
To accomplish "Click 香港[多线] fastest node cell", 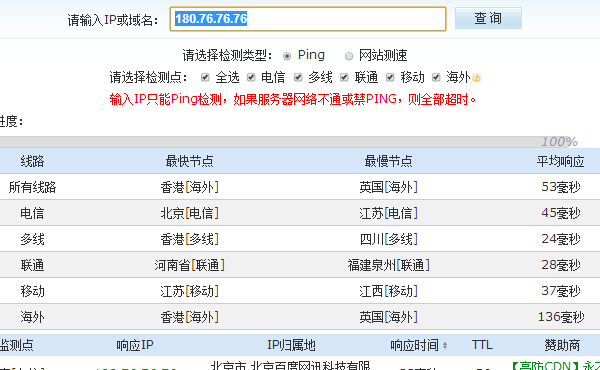I will (189, 239).
